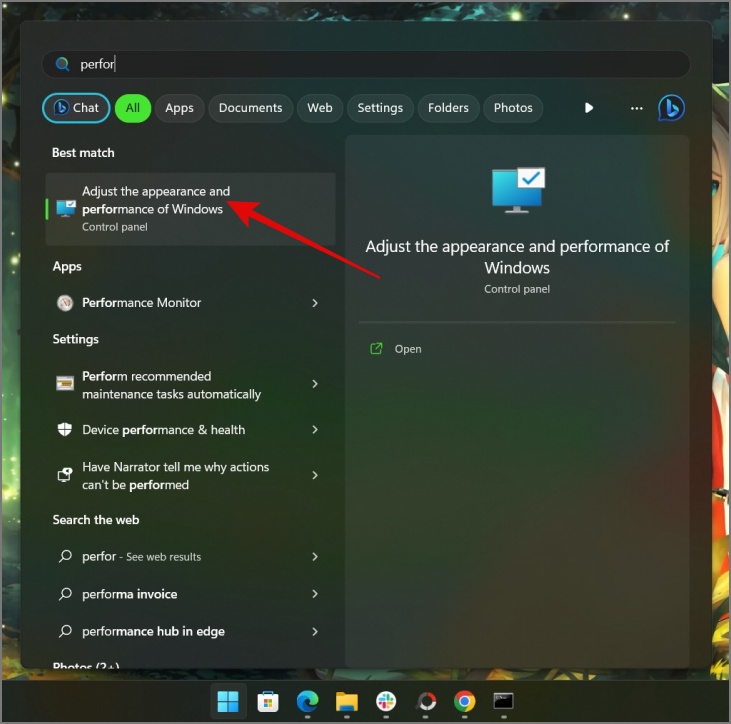Open Slack from the taskbar
Viewport: 731px width, 724px height.
(386, 702)
